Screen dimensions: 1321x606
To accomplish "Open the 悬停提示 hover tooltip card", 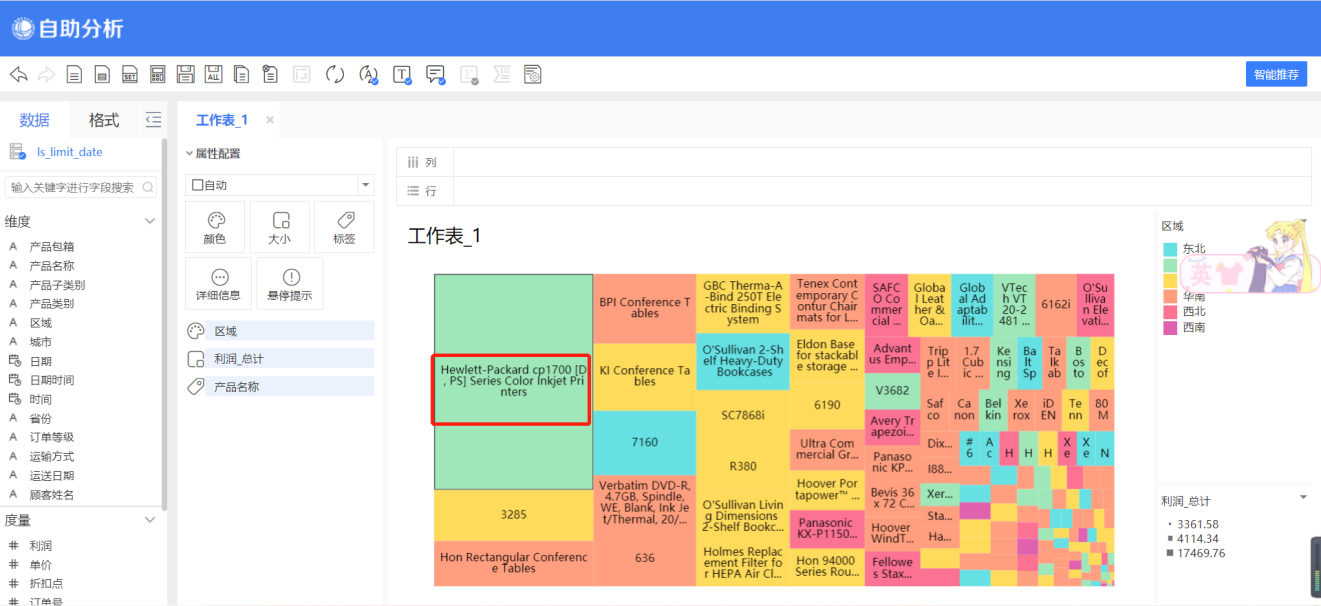I will tap(290, 283).
